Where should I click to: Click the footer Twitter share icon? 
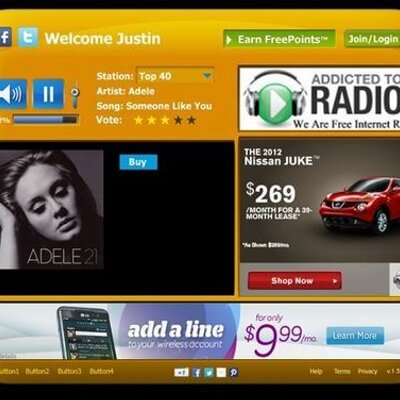[x=209, y=372]
